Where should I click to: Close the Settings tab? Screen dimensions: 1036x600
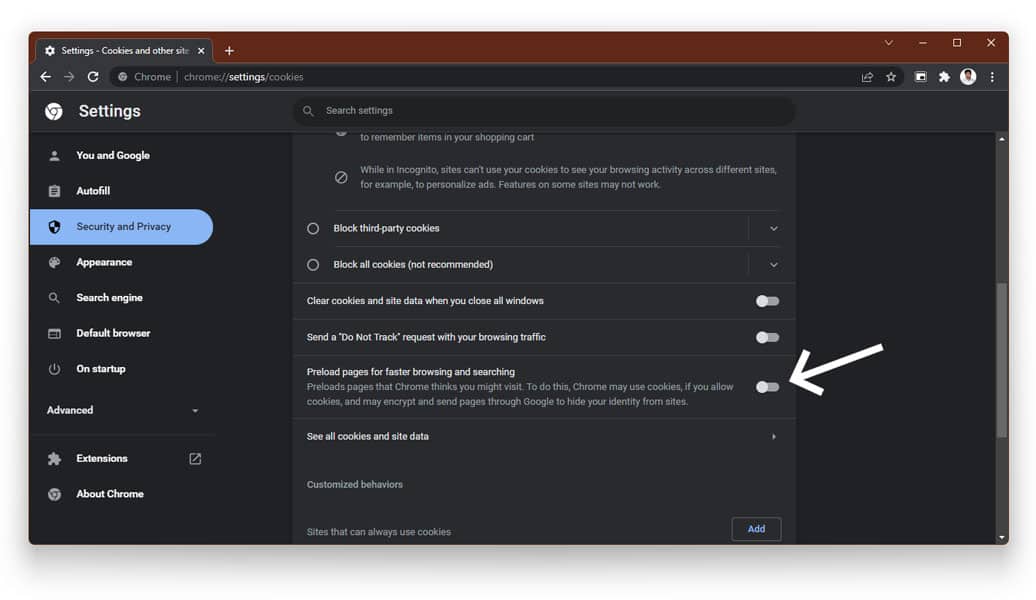(x=201, y=50)
